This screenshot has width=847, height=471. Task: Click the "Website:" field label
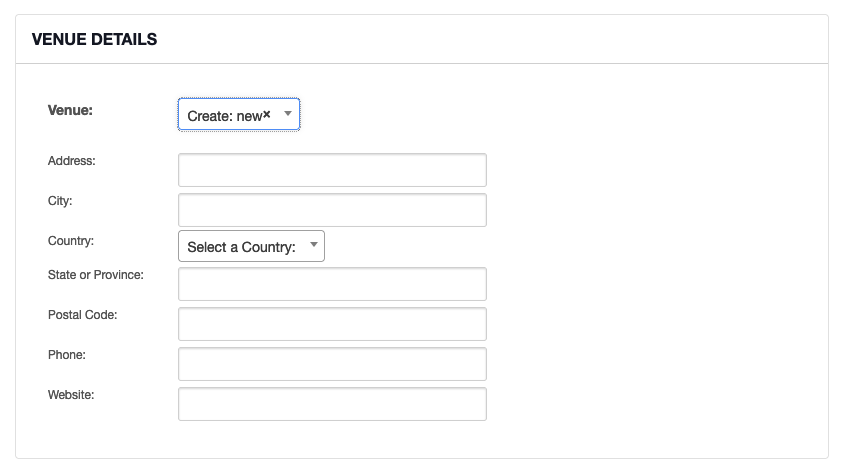click(x=71, y=395)
